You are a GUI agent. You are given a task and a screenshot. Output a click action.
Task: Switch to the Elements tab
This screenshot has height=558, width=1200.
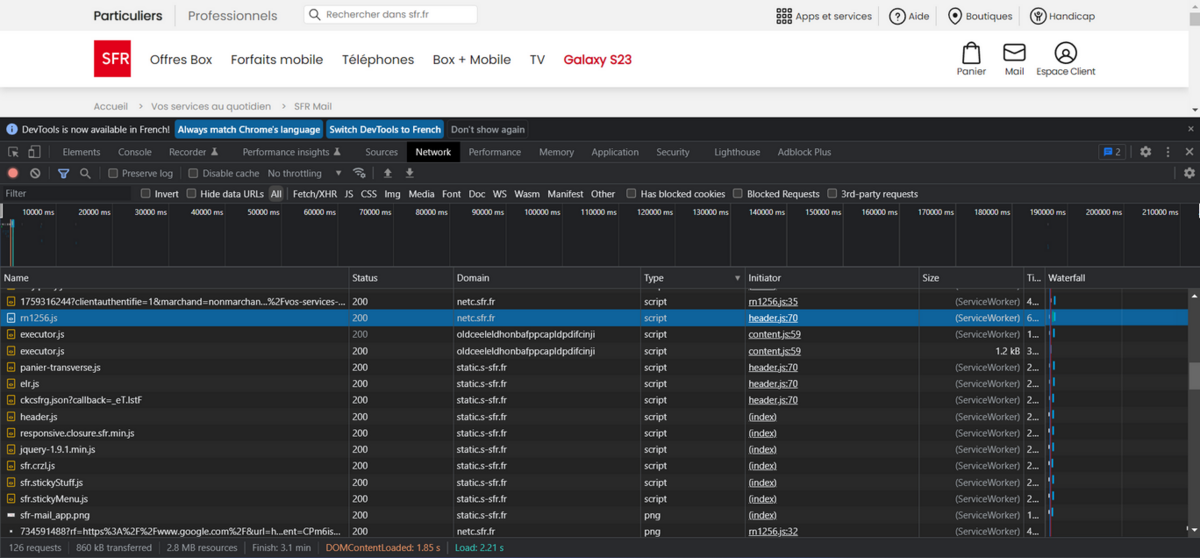point(81,152)
